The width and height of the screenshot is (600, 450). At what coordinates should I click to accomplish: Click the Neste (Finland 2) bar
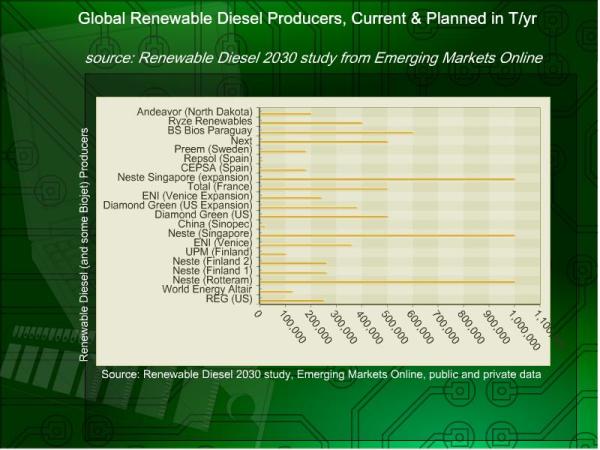293,263
